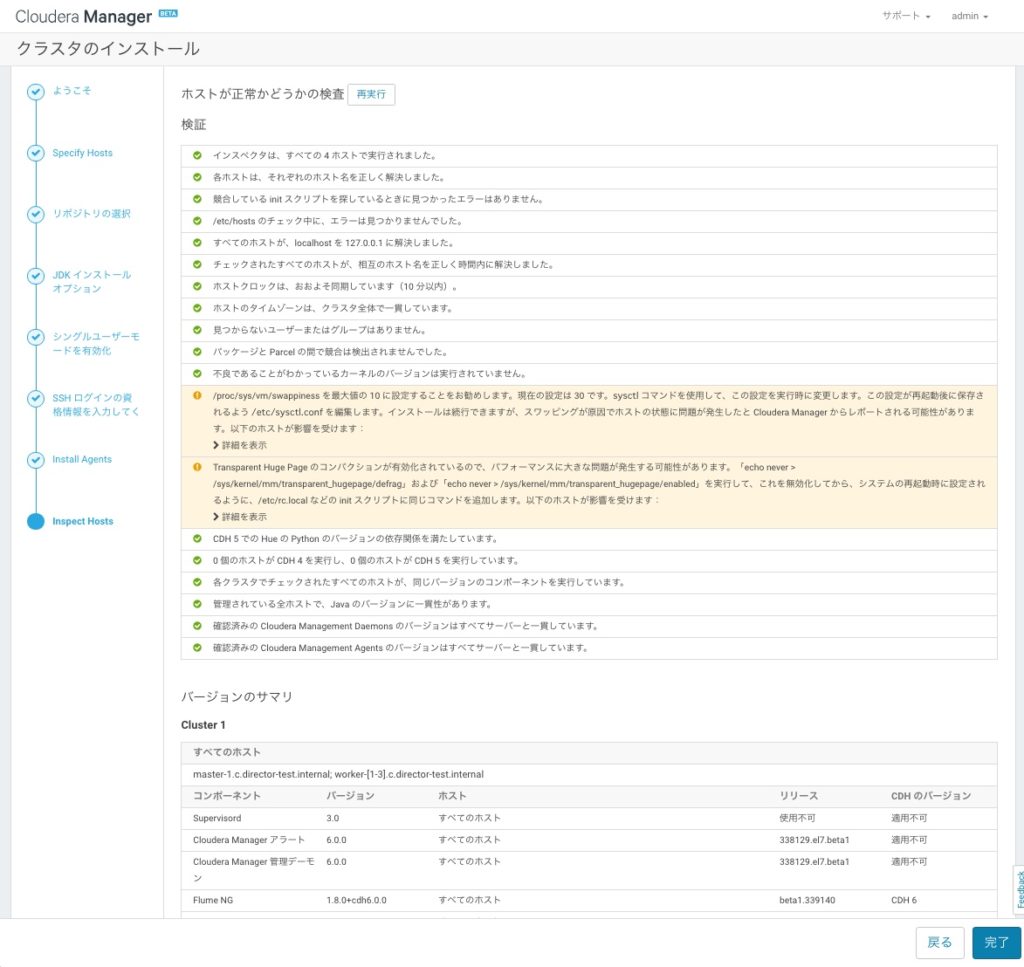Click the 完了 button
This screenshot has height=967, width=1024.
(996, 942)
